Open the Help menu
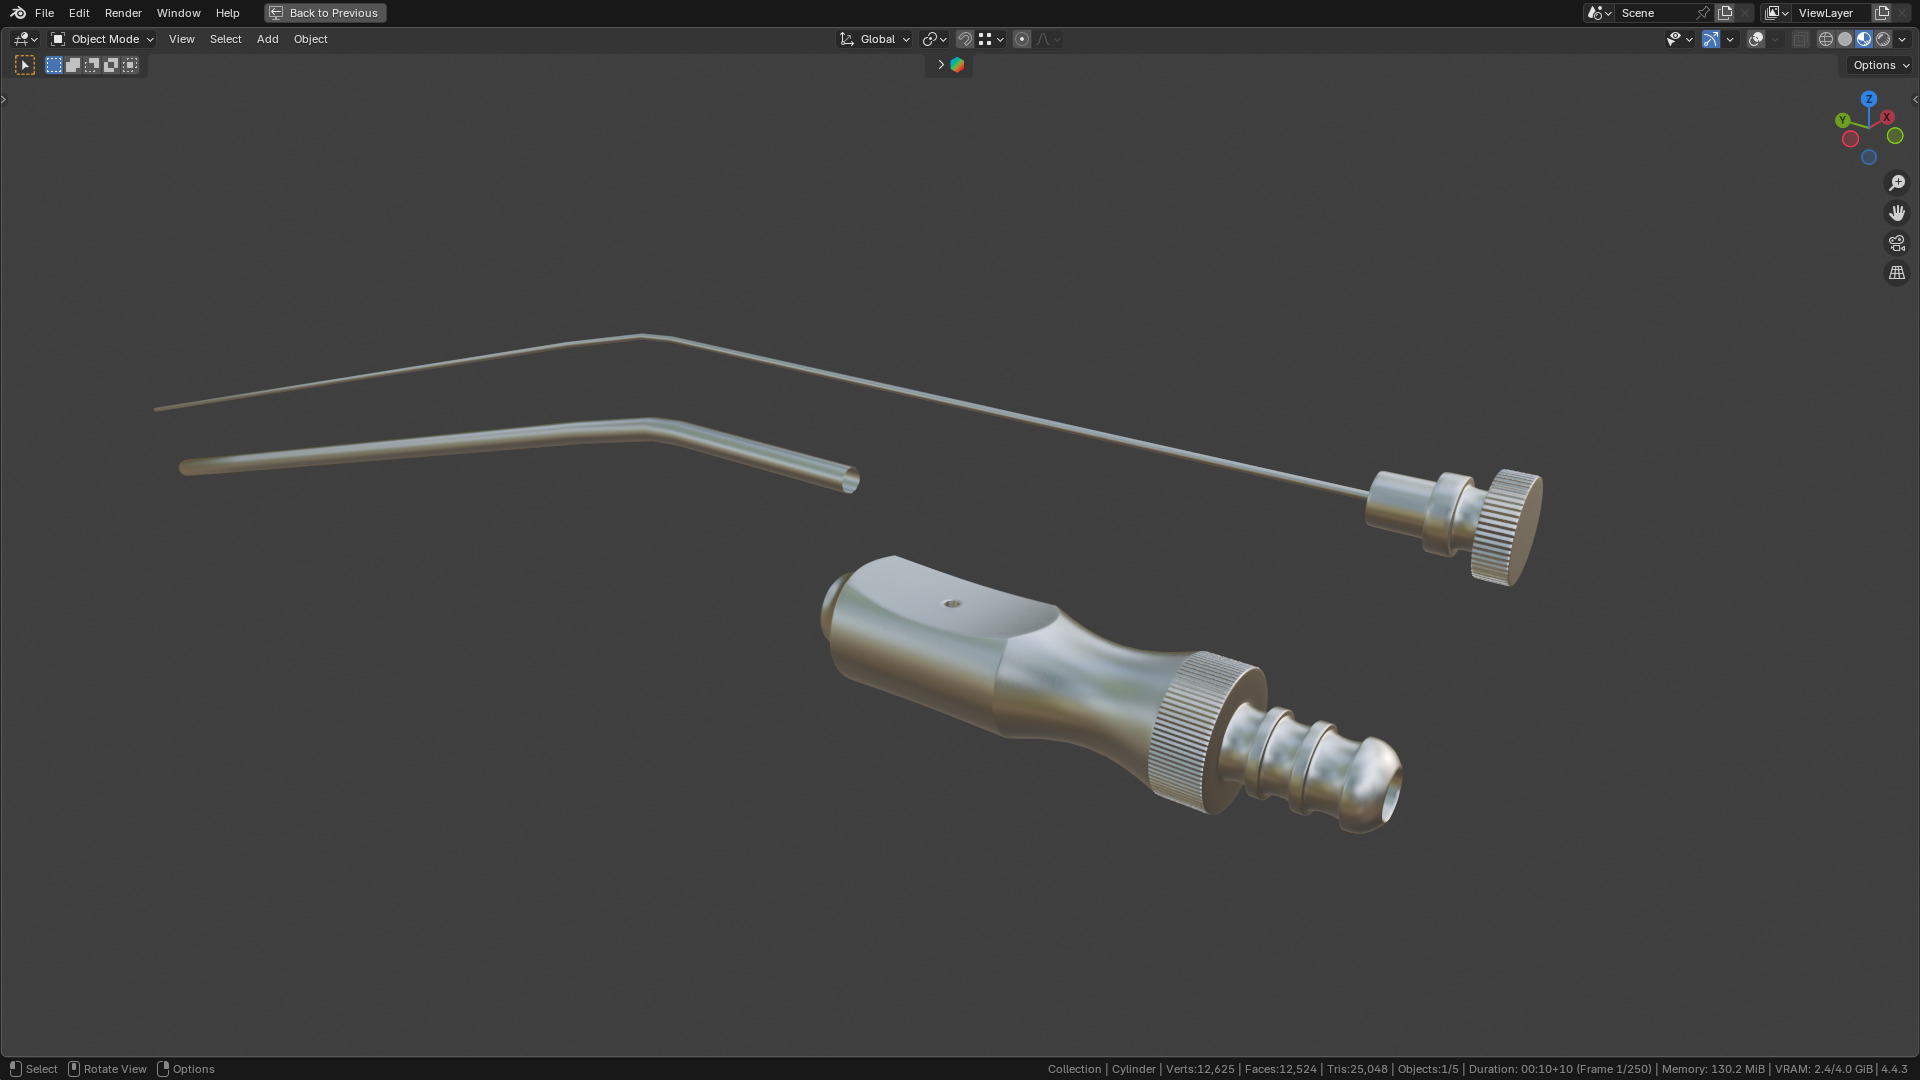The image size is (1920, 1080). 227,13
